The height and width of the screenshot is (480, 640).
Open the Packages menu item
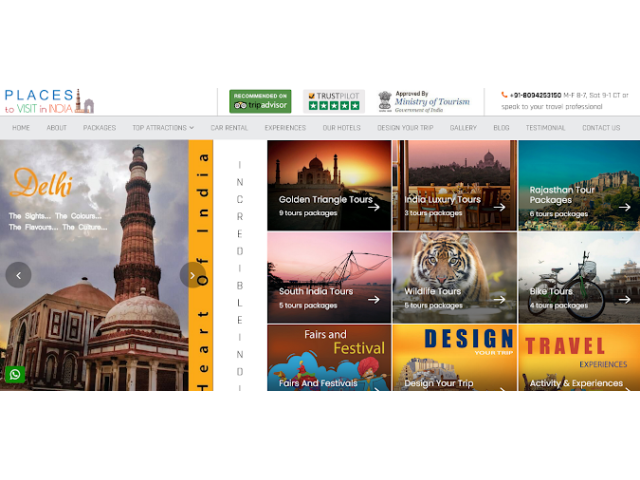coord(99,128)
